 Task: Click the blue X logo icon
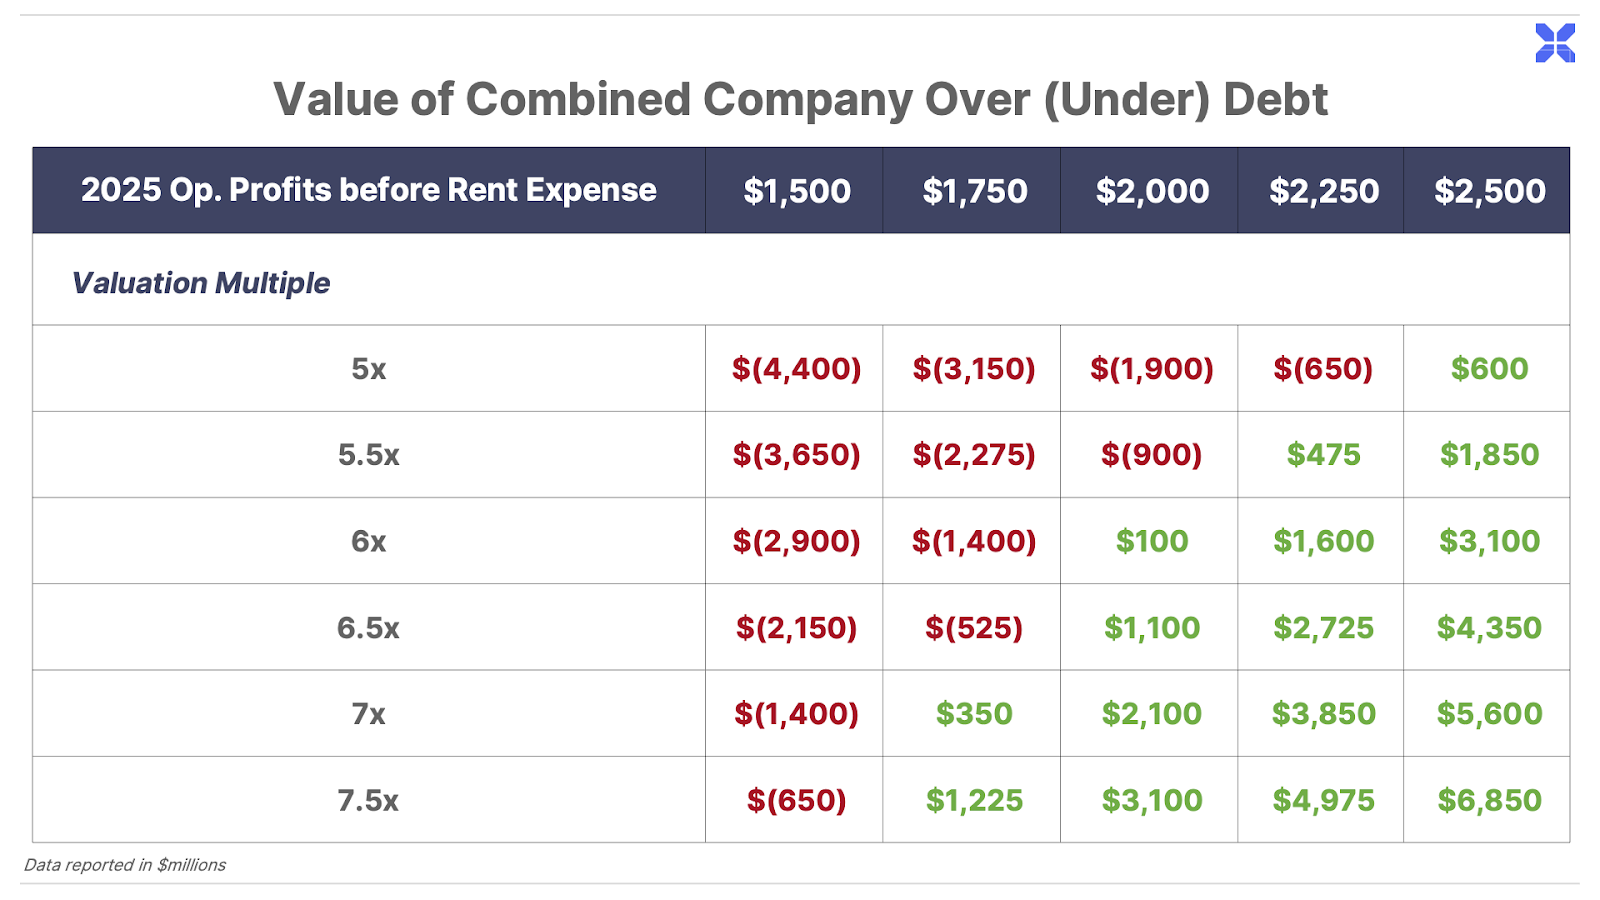click(1555, 43)
